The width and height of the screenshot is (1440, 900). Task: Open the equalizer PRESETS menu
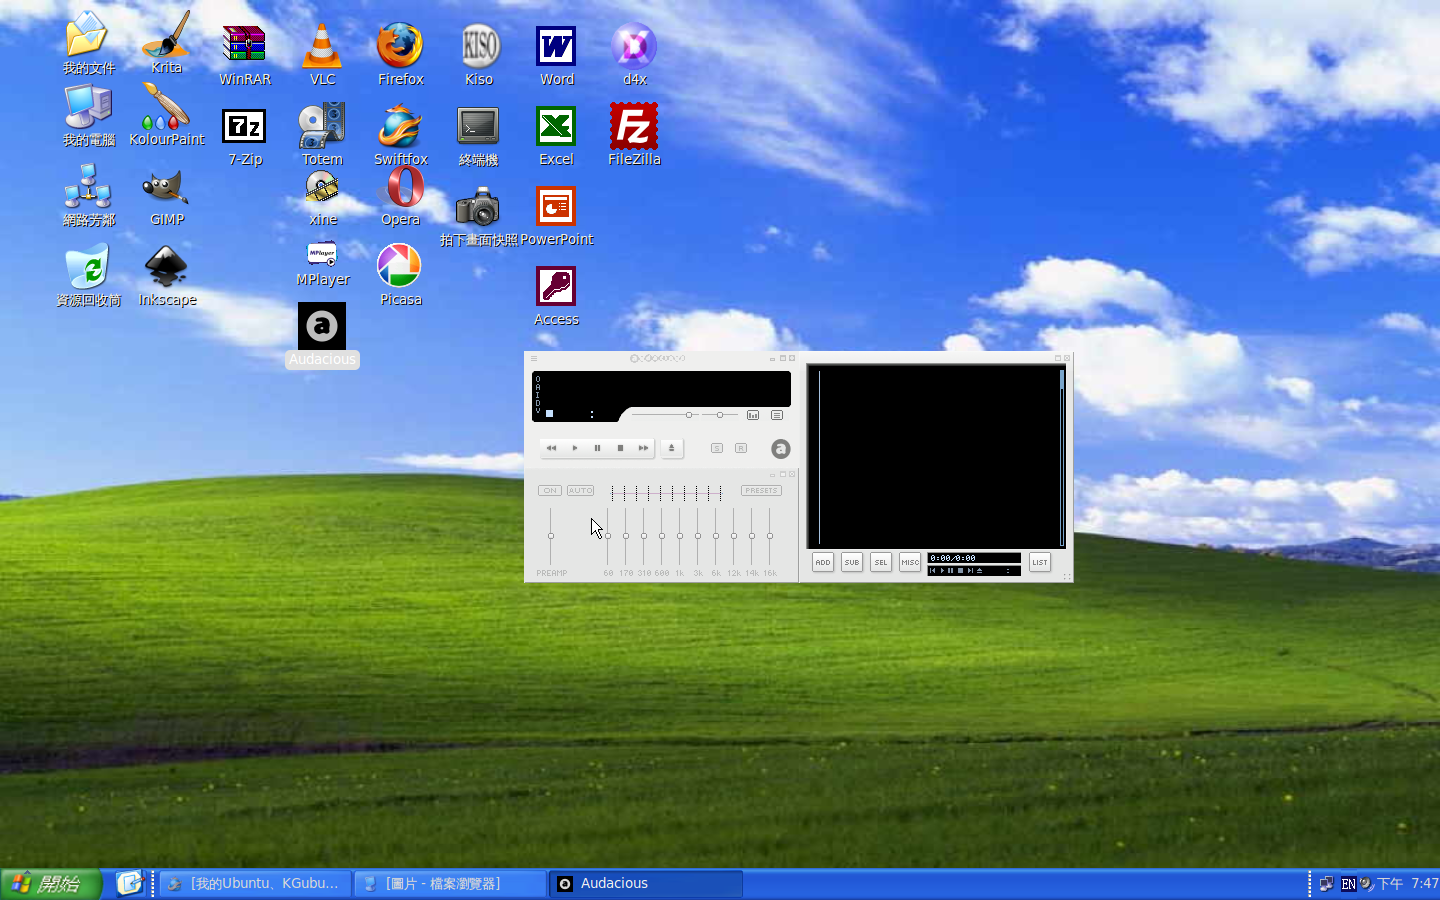point(761,490)
